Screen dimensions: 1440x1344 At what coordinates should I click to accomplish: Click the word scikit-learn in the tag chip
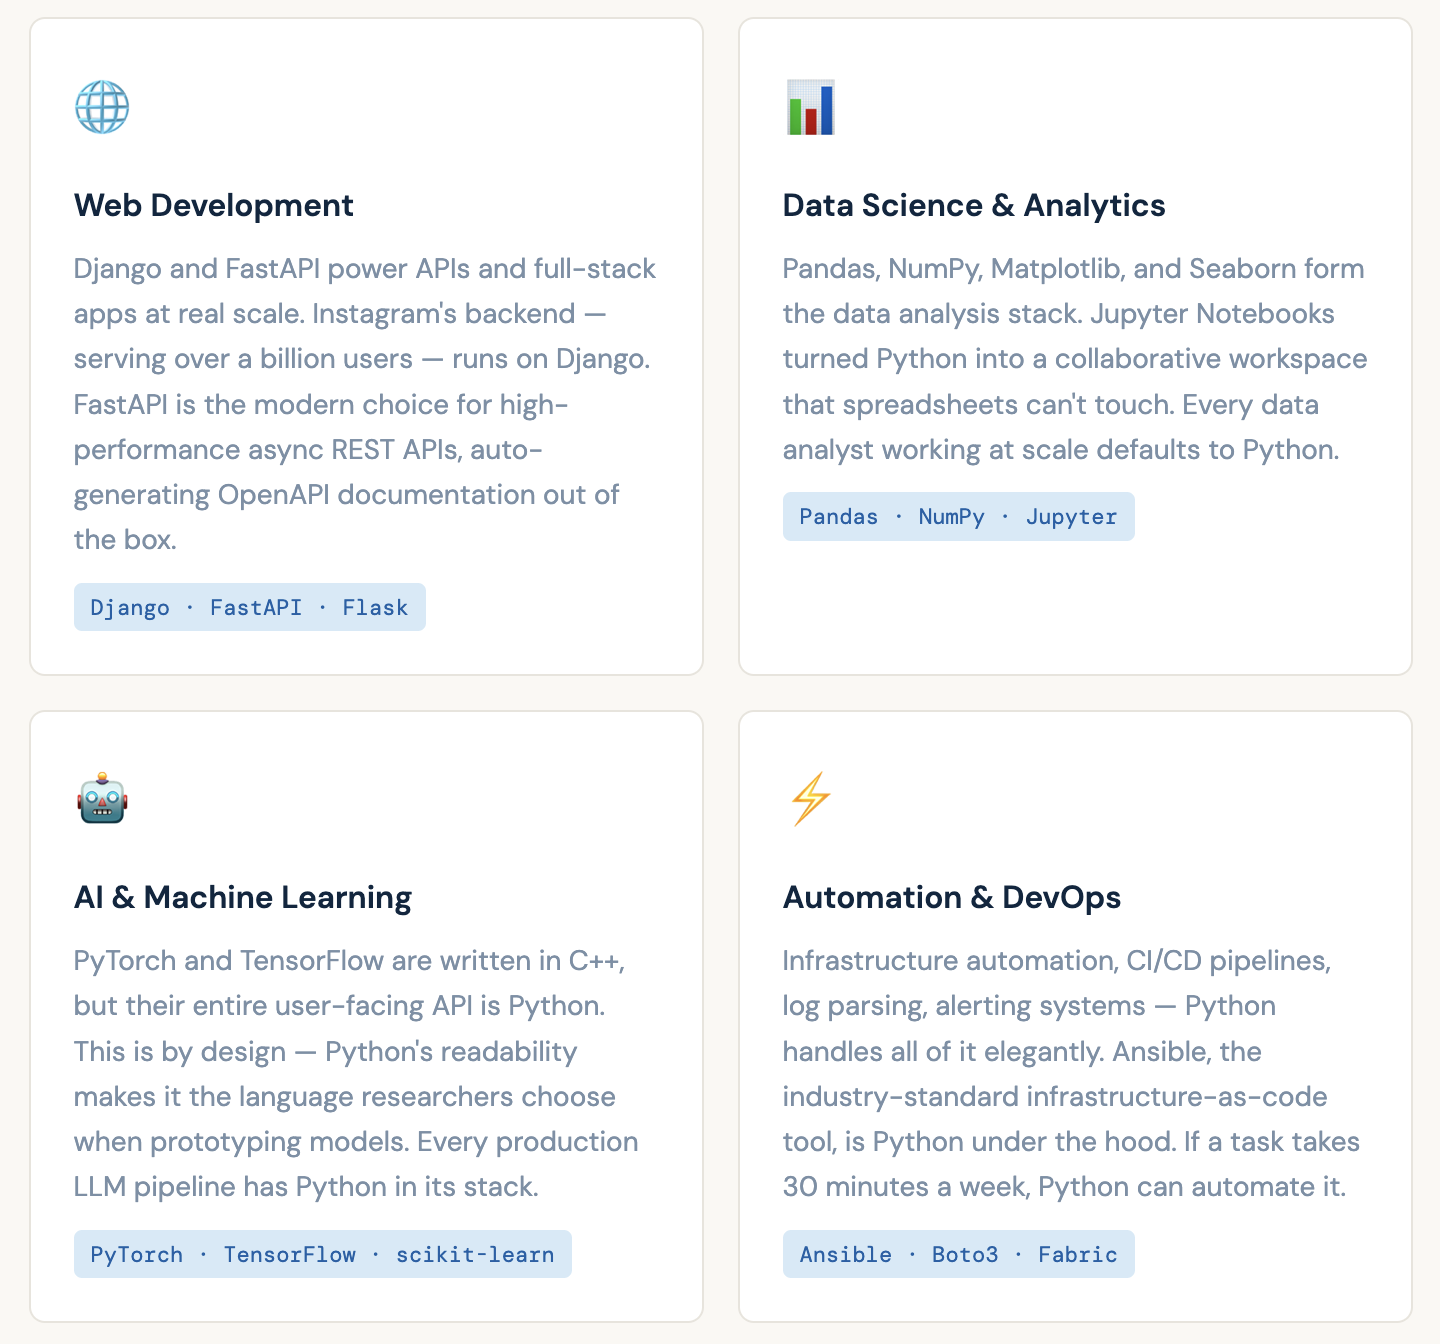click(475, 1254)
